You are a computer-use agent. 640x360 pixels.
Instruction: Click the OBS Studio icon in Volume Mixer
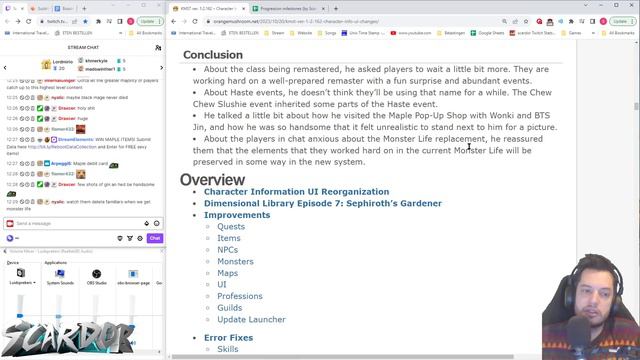tap(96, 273)
